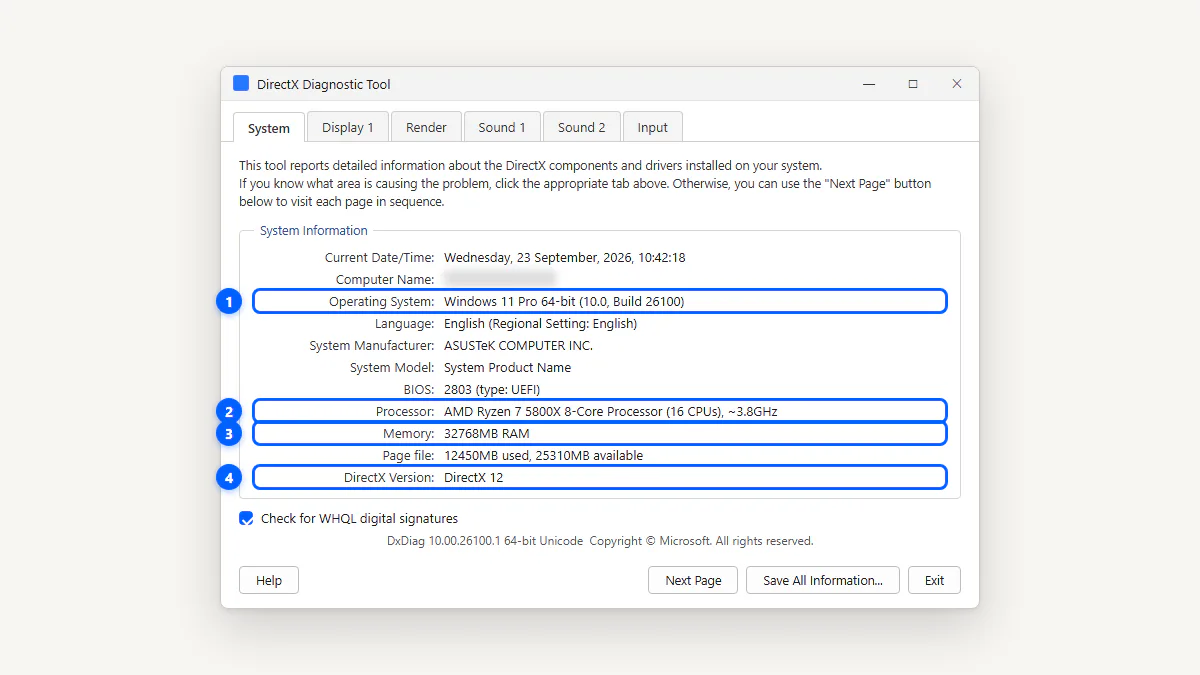Click the 32768MB RAM memory value
The image size is (1200, 675).
[487, 433]
